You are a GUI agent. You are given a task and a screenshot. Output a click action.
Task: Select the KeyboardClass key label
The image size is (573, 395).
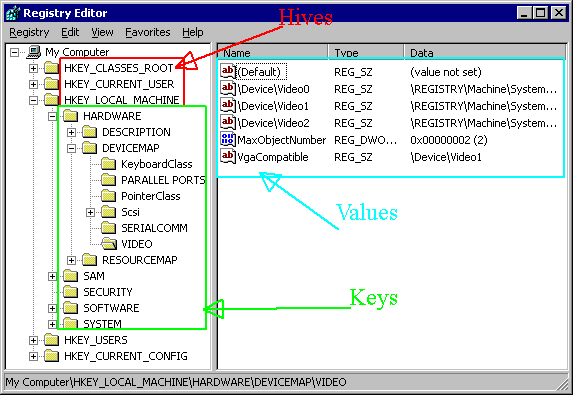(156, 164)
